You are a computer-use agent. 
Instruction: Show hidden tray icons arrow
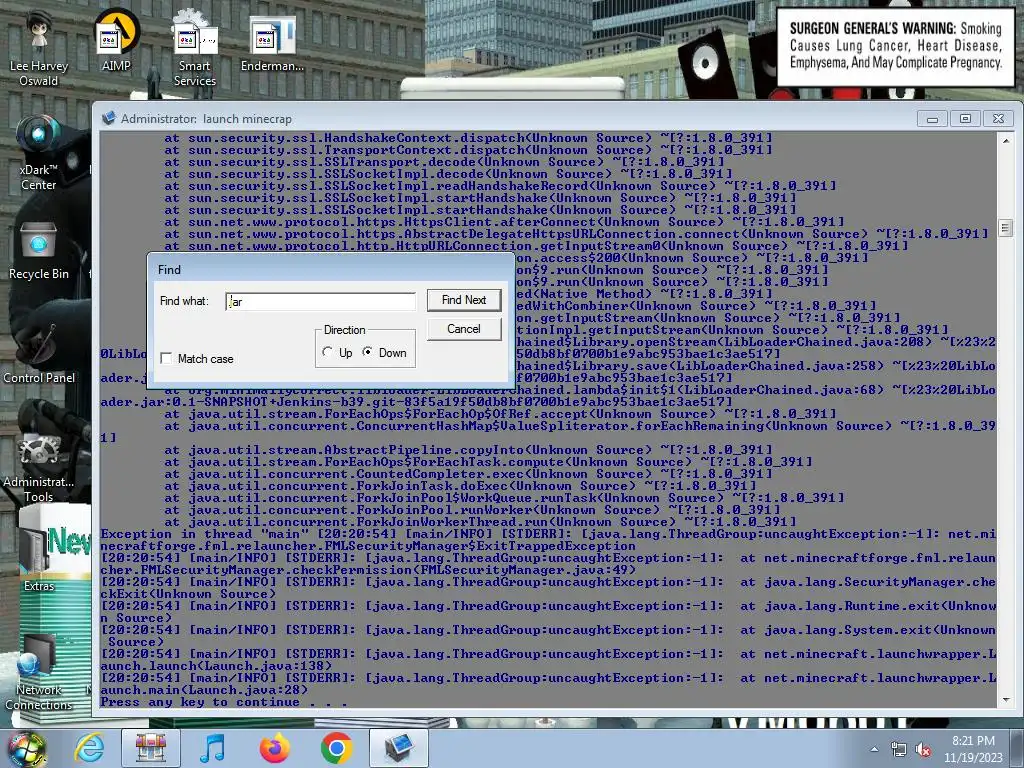point(874,750)
